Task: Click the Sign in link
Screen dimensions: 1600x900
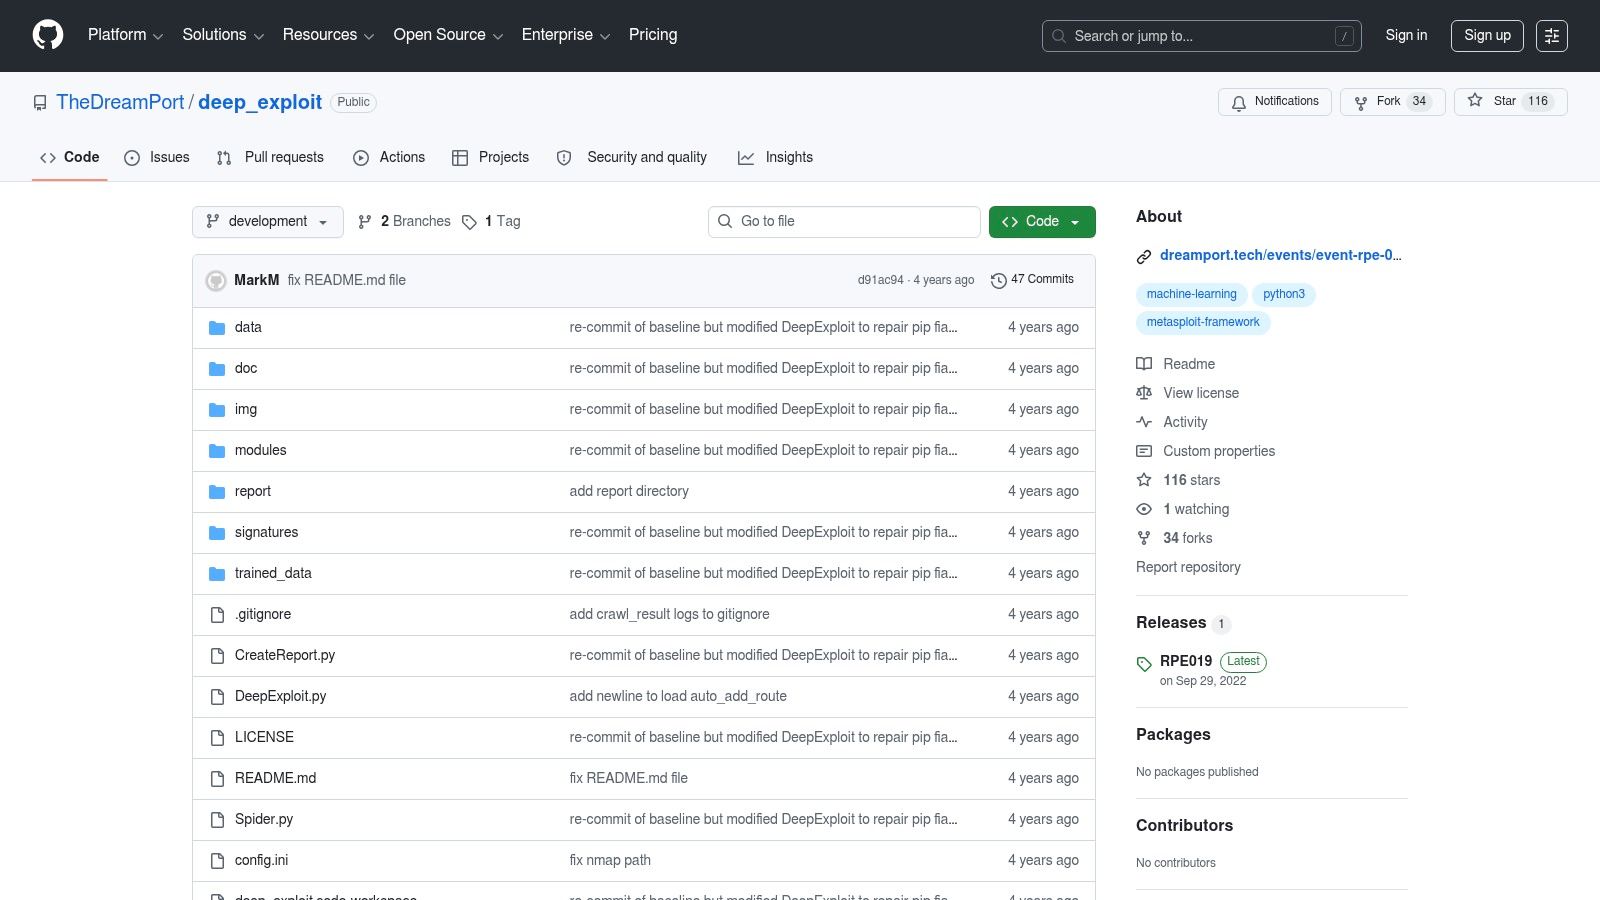Action: pos(1406,36)
